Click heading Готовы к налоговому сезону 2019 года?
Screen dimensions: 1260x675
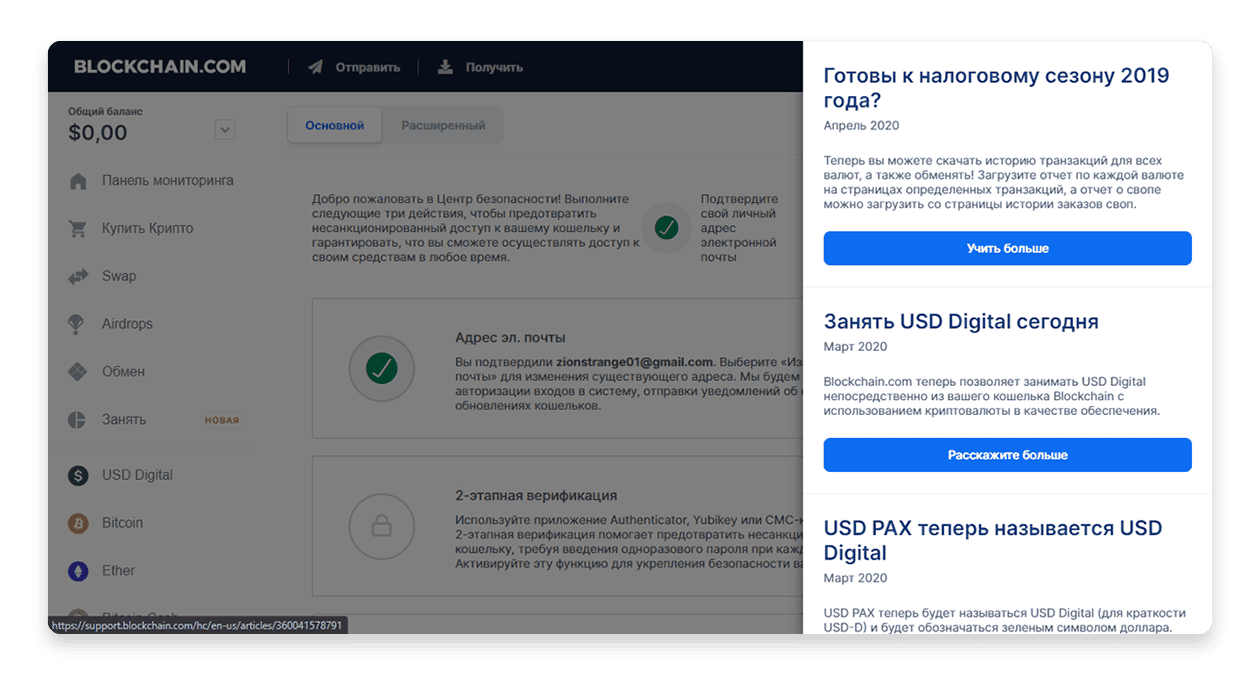point(996,88)
